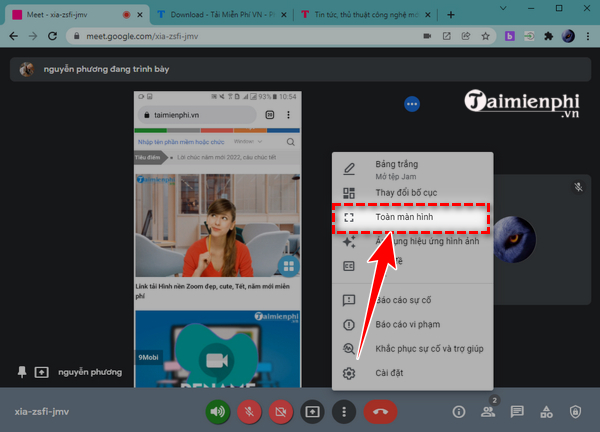Viewport: 600px width, 432px height.
Task: Switch to Download - Tải Miễn Phí VN tab
Action: click(x=222, y=15)
